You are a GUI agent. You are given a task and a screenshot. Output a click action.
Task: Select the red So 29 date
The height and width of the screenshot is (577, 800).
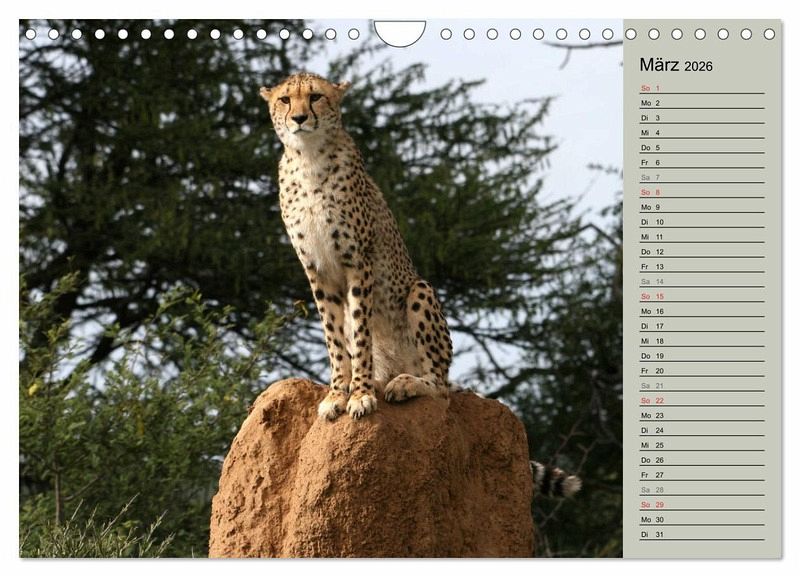click(x=701, y=505)
